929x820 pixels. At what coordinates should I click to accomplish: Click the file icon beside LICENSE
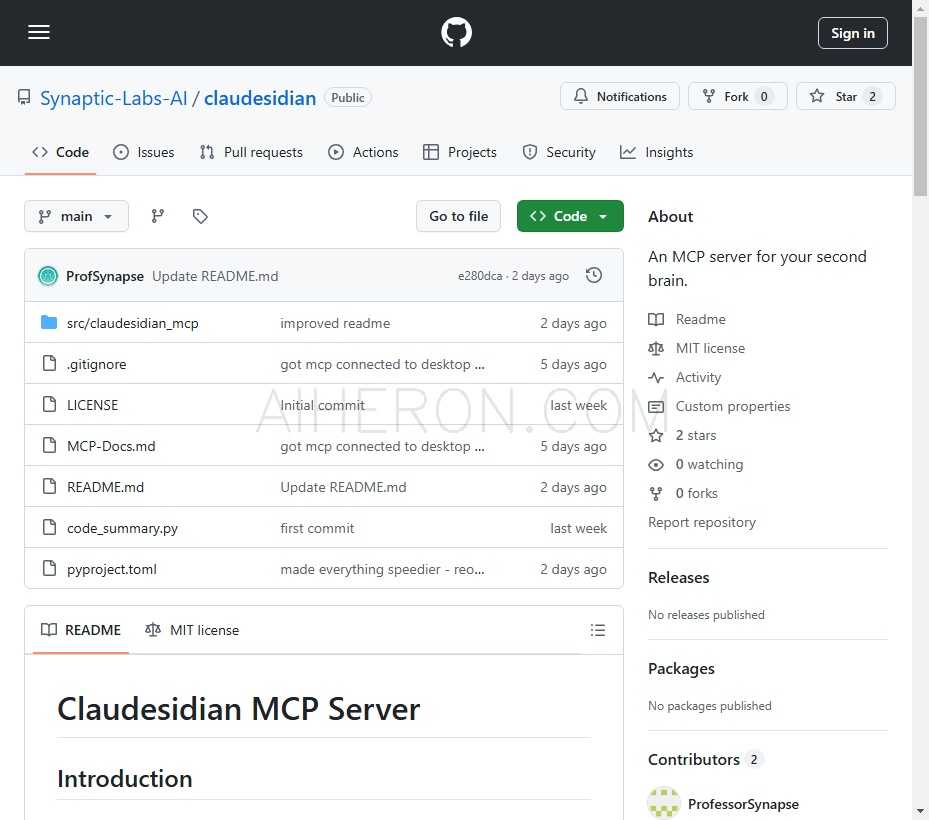pos(50,404)
